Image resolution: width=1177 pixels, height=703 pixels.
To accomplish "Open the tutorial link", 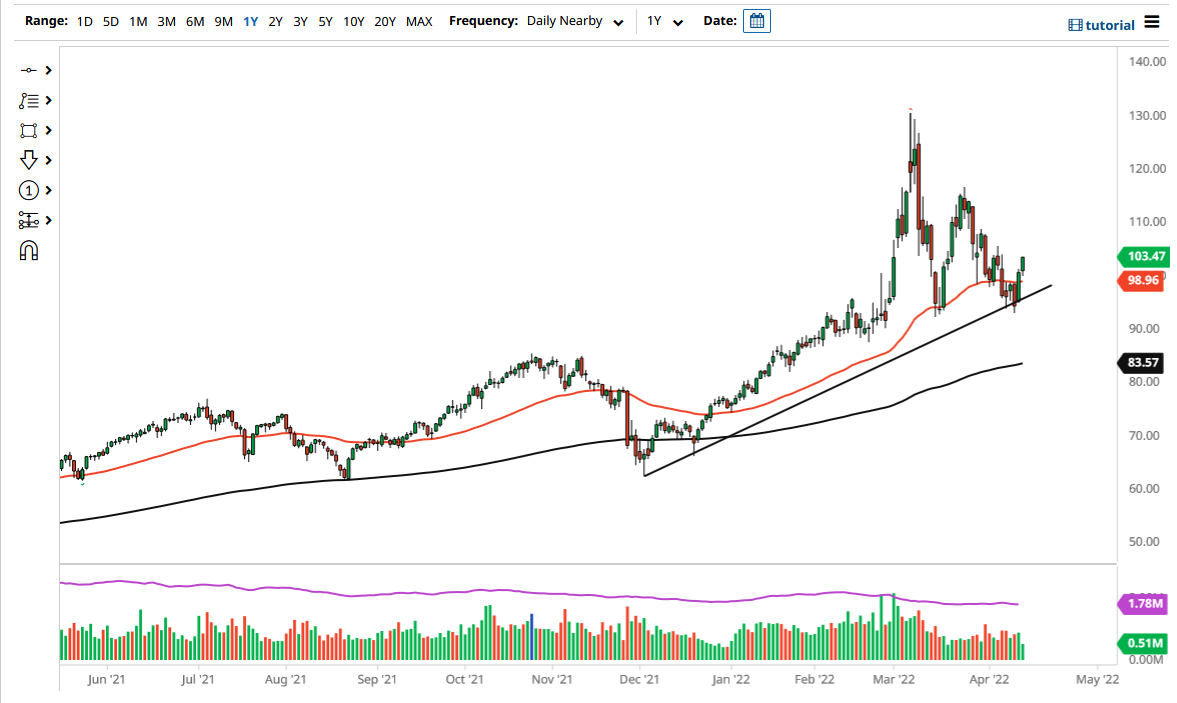I will pyautogui.click(x=1109, y=26).
